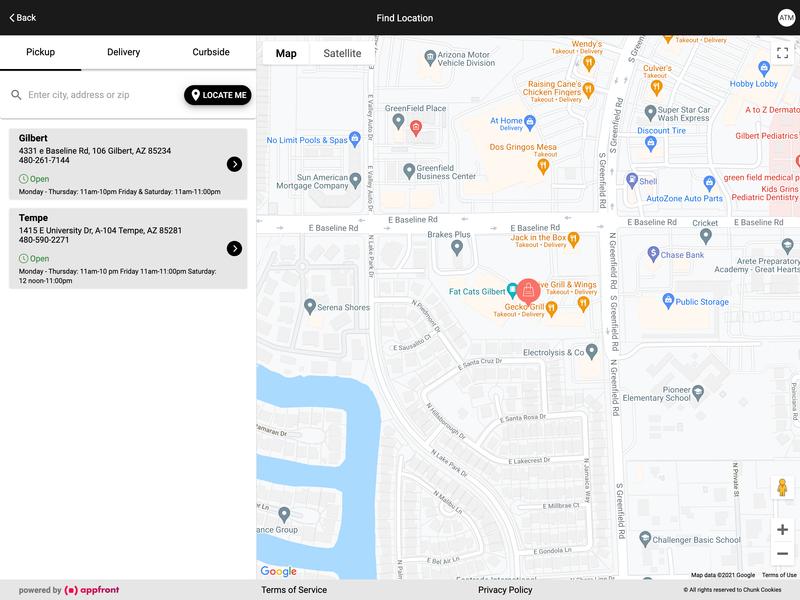Click the Public Storage pin
The width and height of the screenshot is (800, 600).
[x=668, y=301]
